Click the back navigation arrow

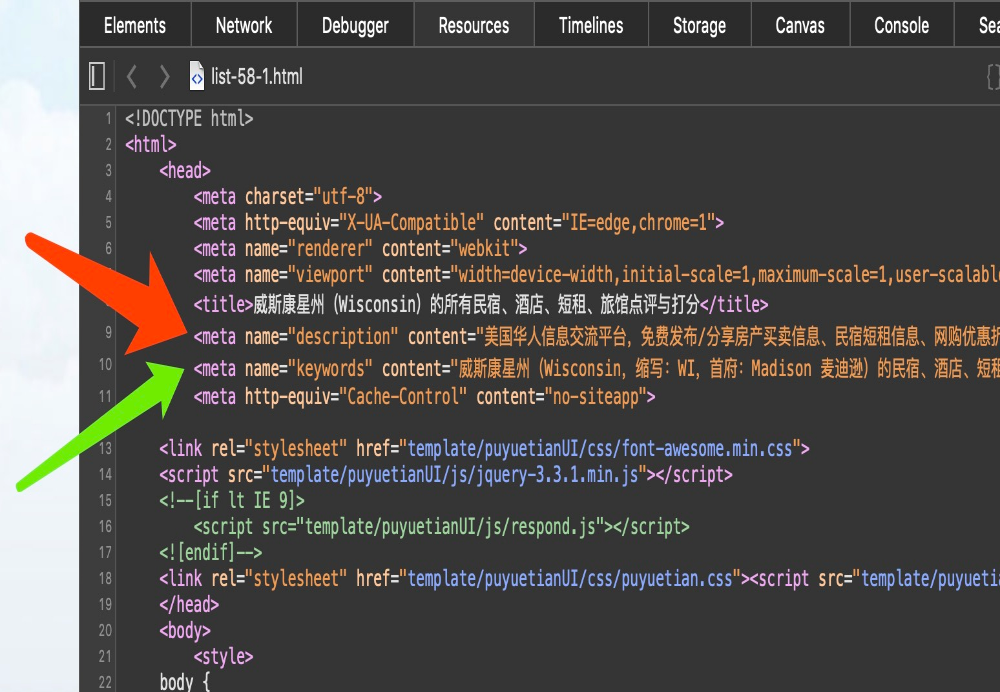pyautogui.click(x=132, y=76)
